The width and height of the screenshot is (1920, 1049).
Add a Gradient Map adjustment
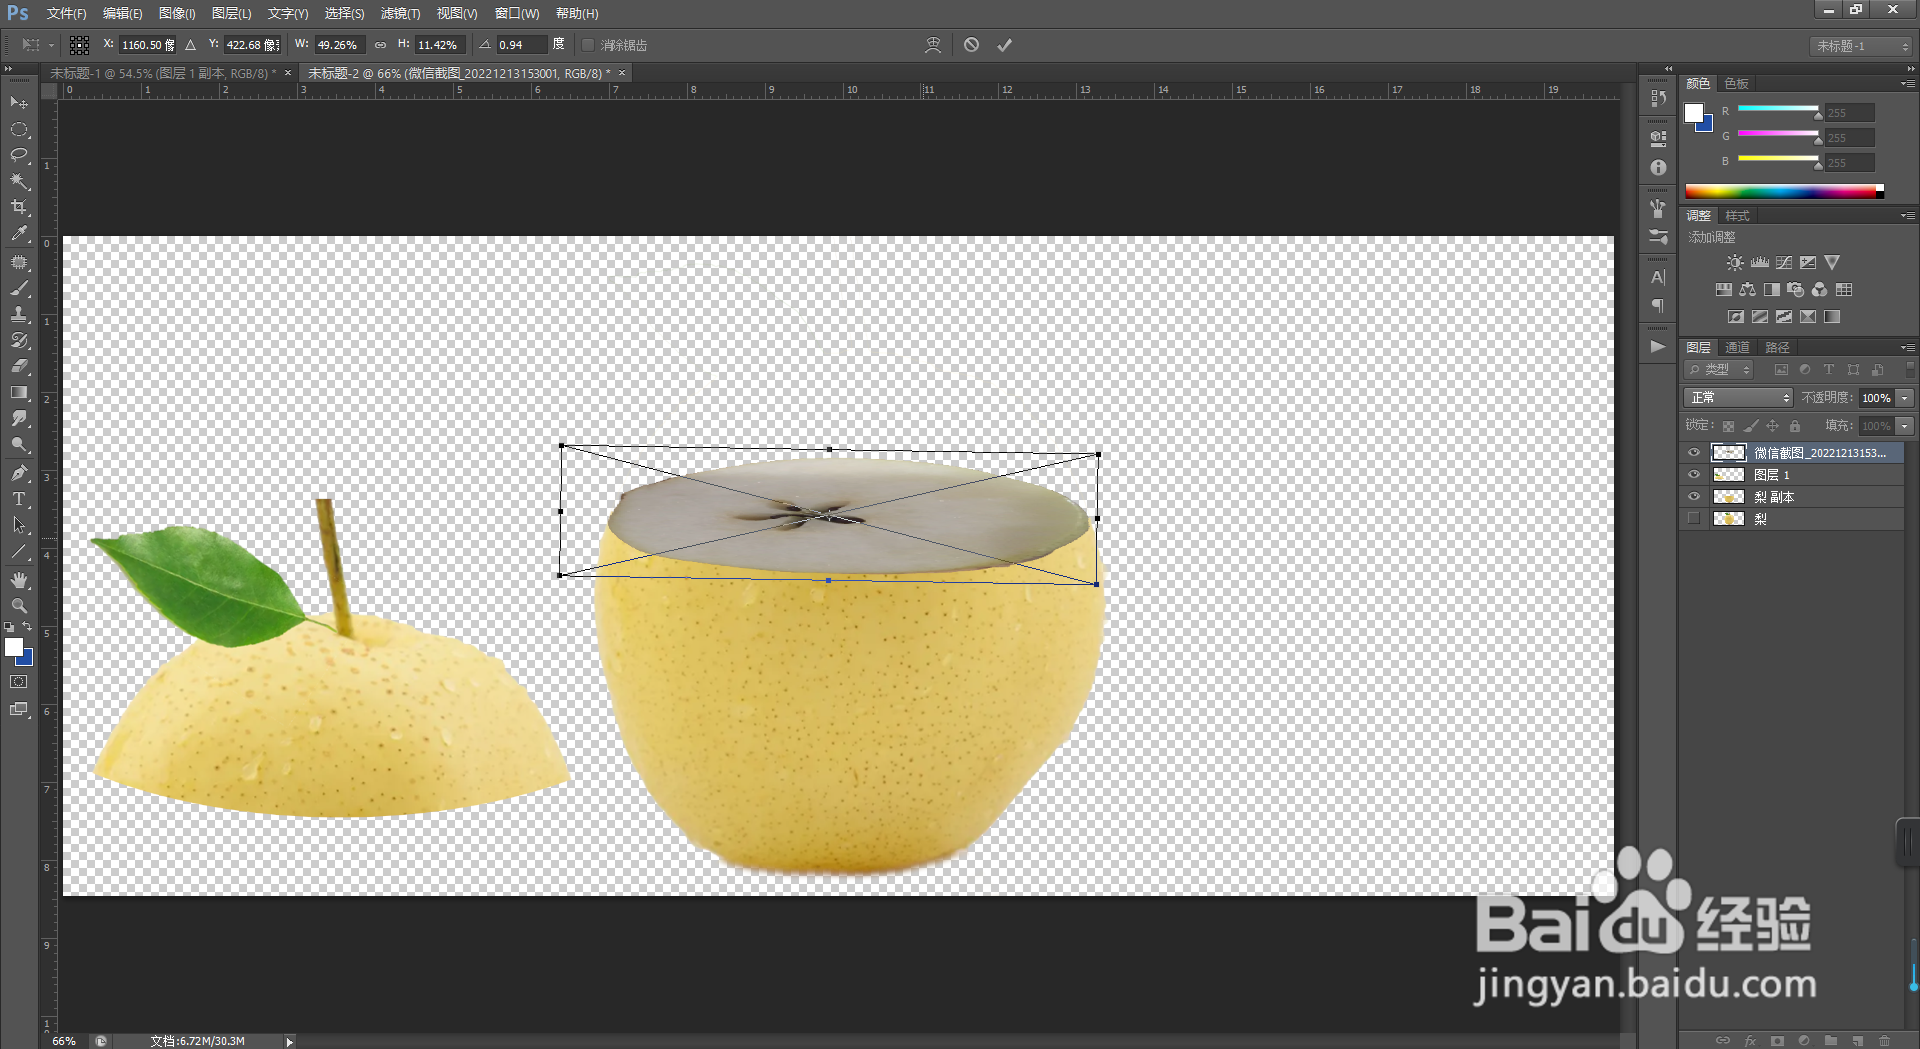(1832, 317)
